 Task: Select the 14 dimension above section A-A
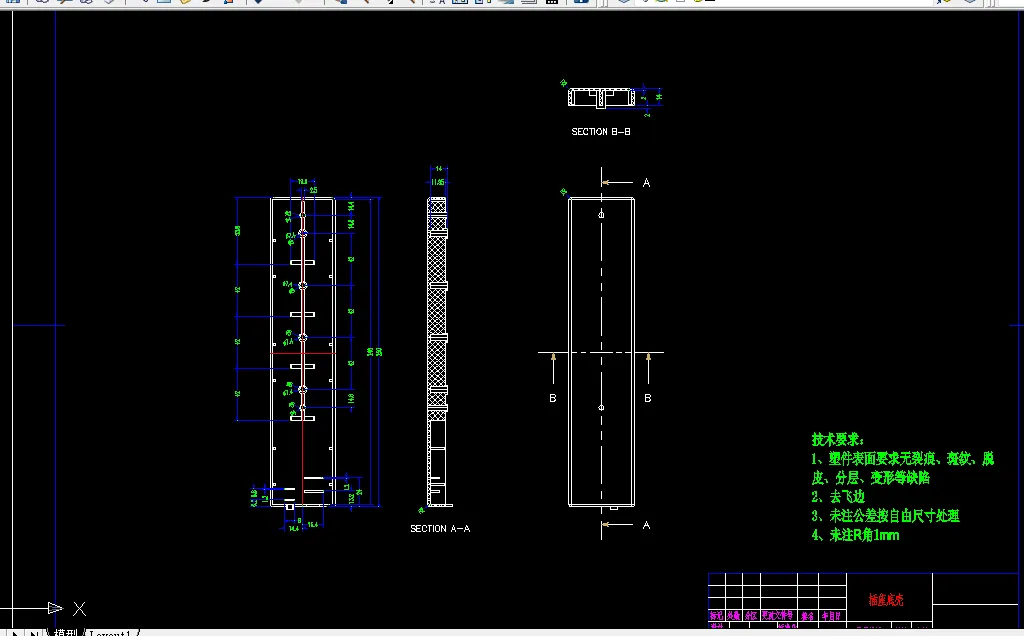tap(439, 169)
